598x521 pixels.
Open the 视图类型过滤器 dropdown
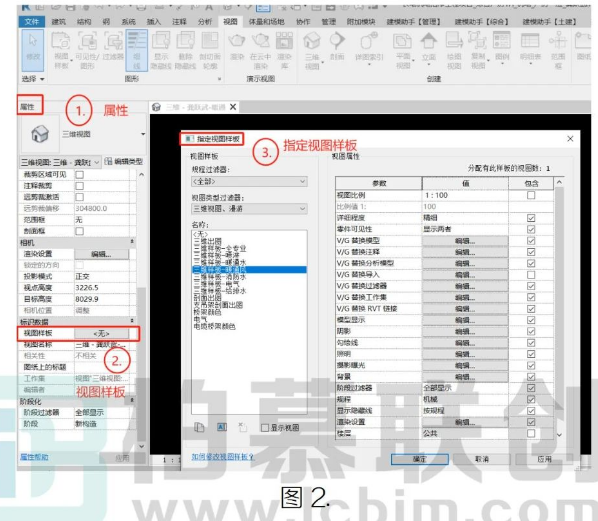click(249, 209)
